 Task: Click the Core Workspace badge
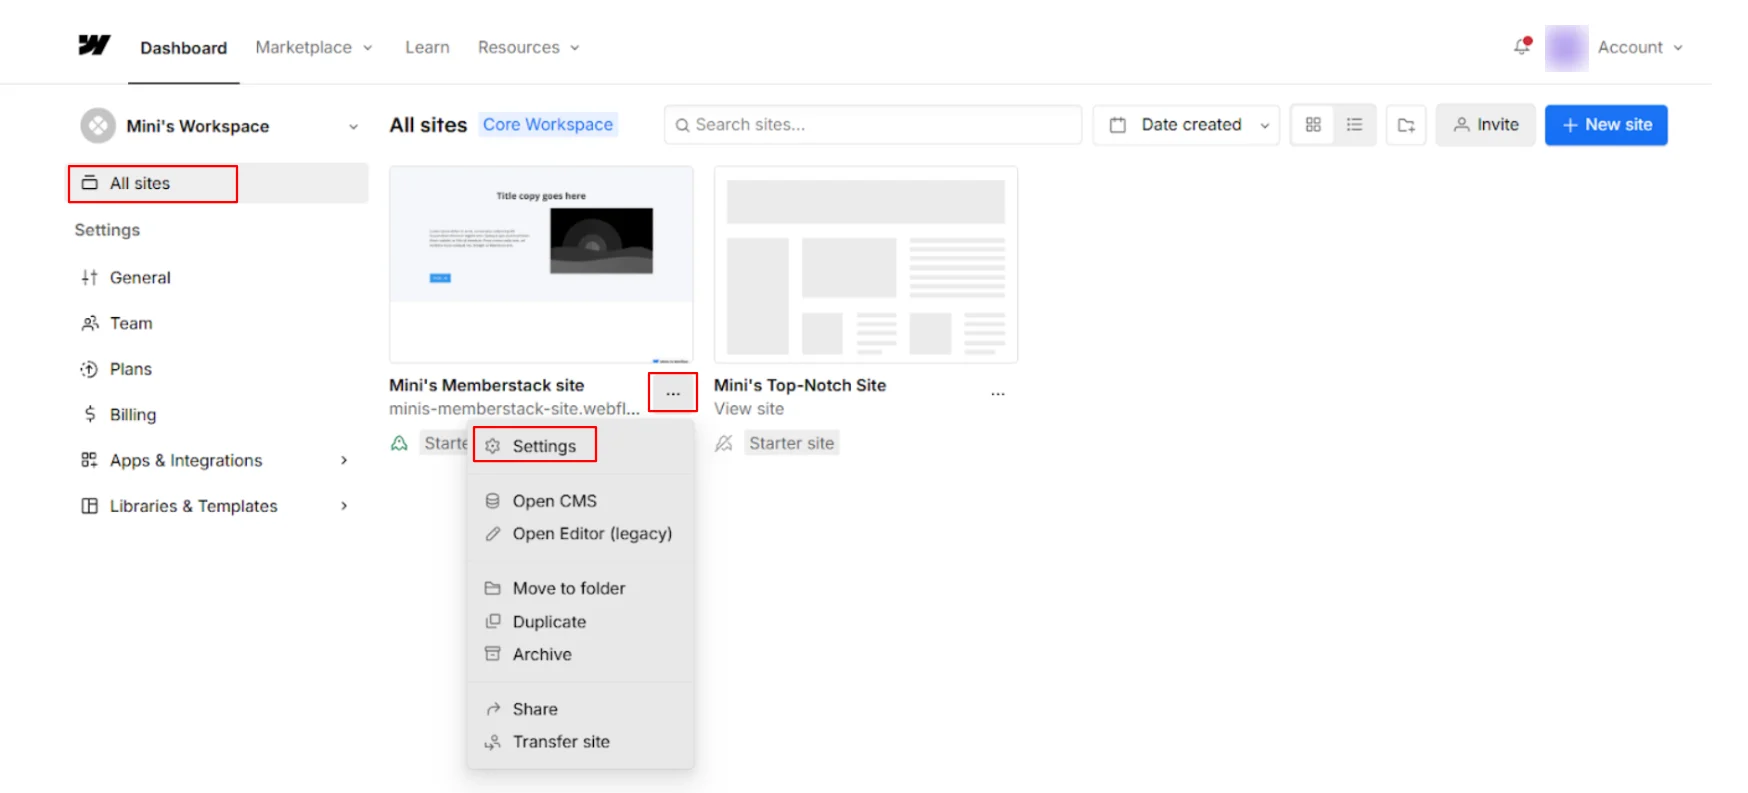[x=548, y=125]
